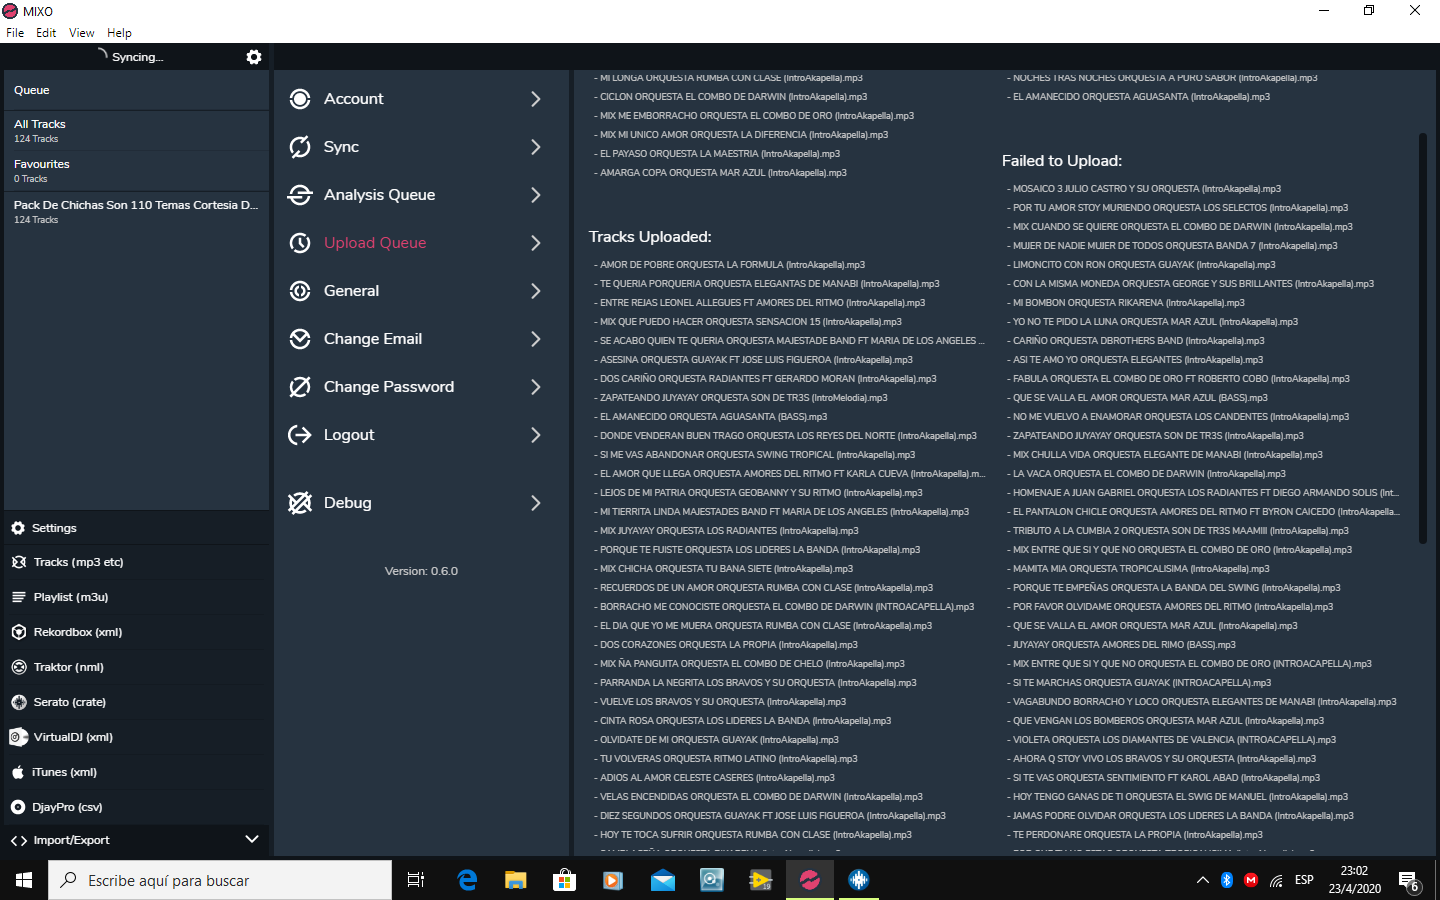Expand the General settings chevron arrow
This screenshot has width=1440, height=900.
point(536,291)
